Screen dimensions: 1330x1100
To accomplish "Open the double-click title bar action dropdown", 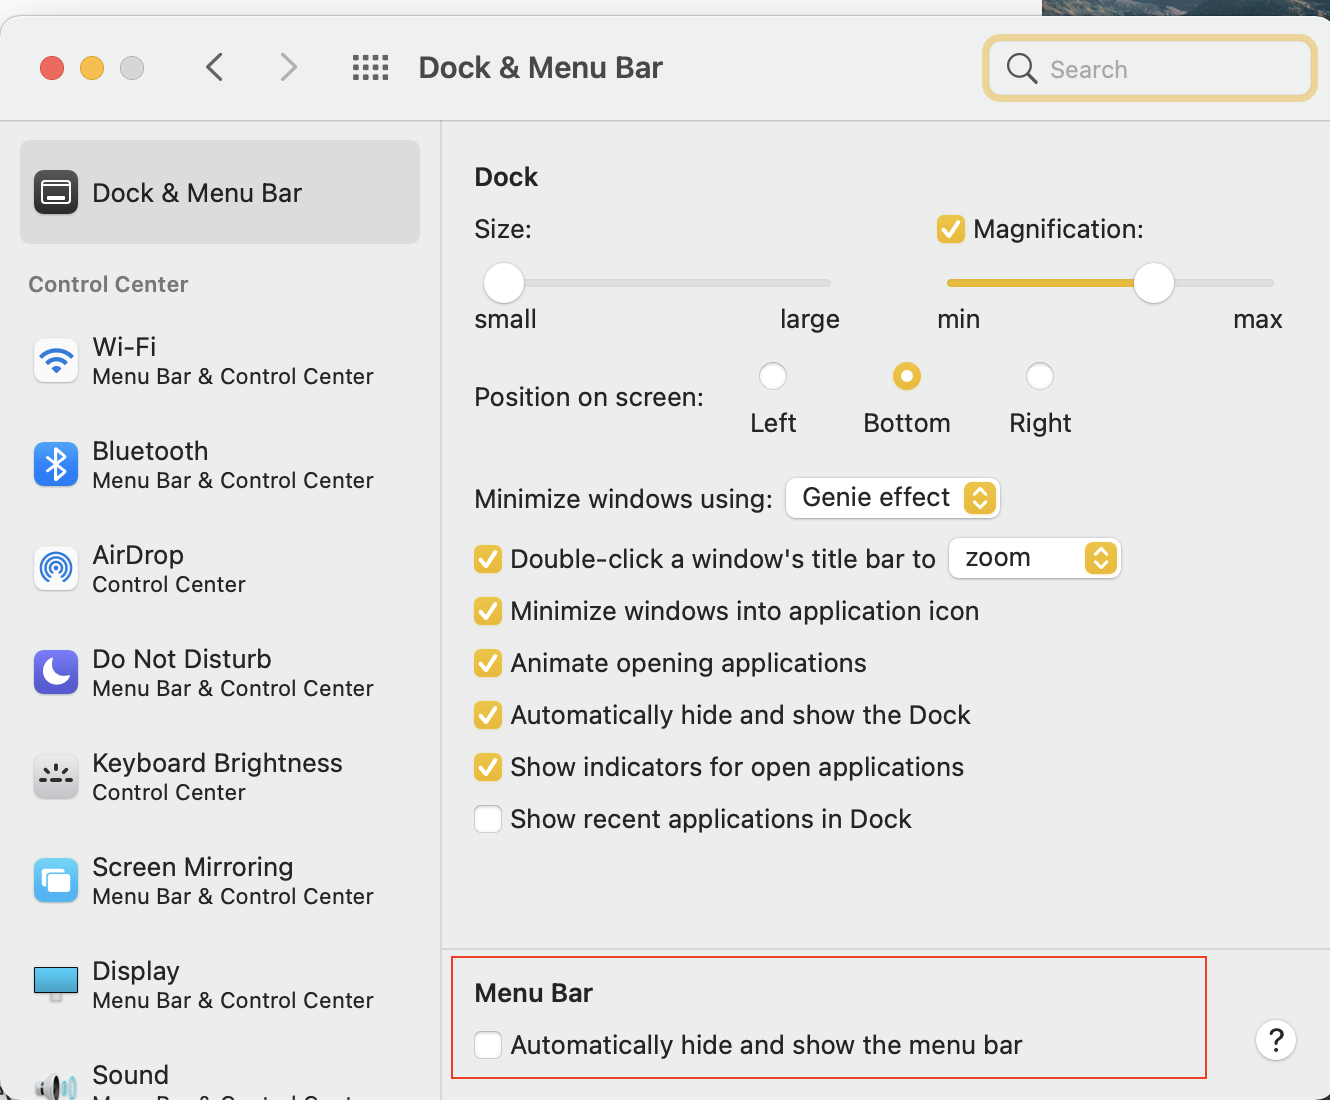I will tap(1034, 558).
